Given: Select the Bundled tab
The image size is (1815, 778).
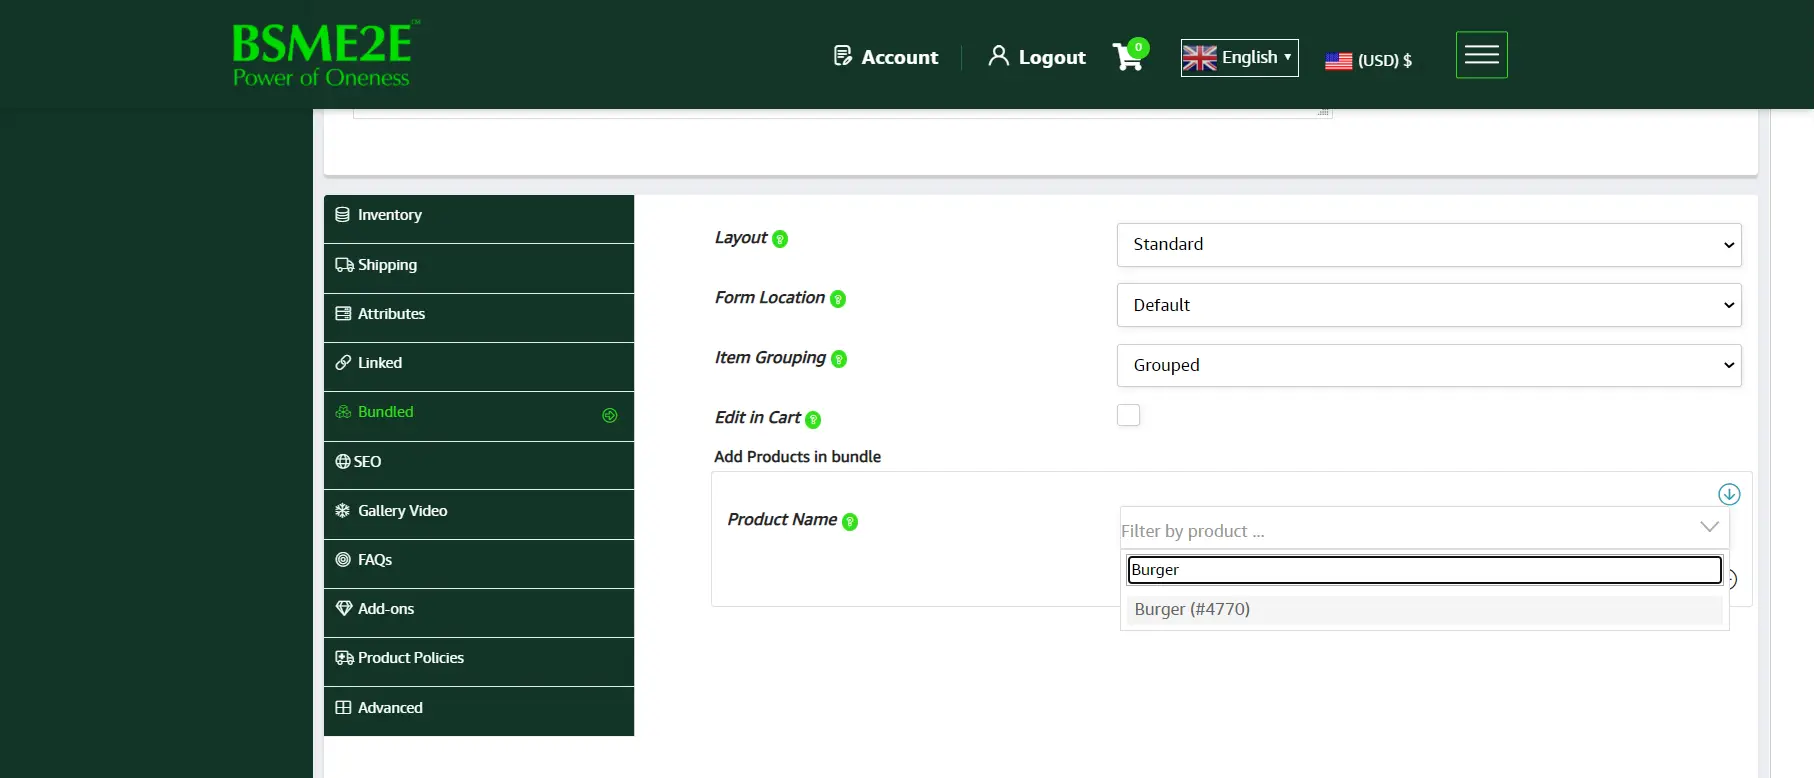Looking at the screenshot, I should pyautogui.click(x=479, y=416).
